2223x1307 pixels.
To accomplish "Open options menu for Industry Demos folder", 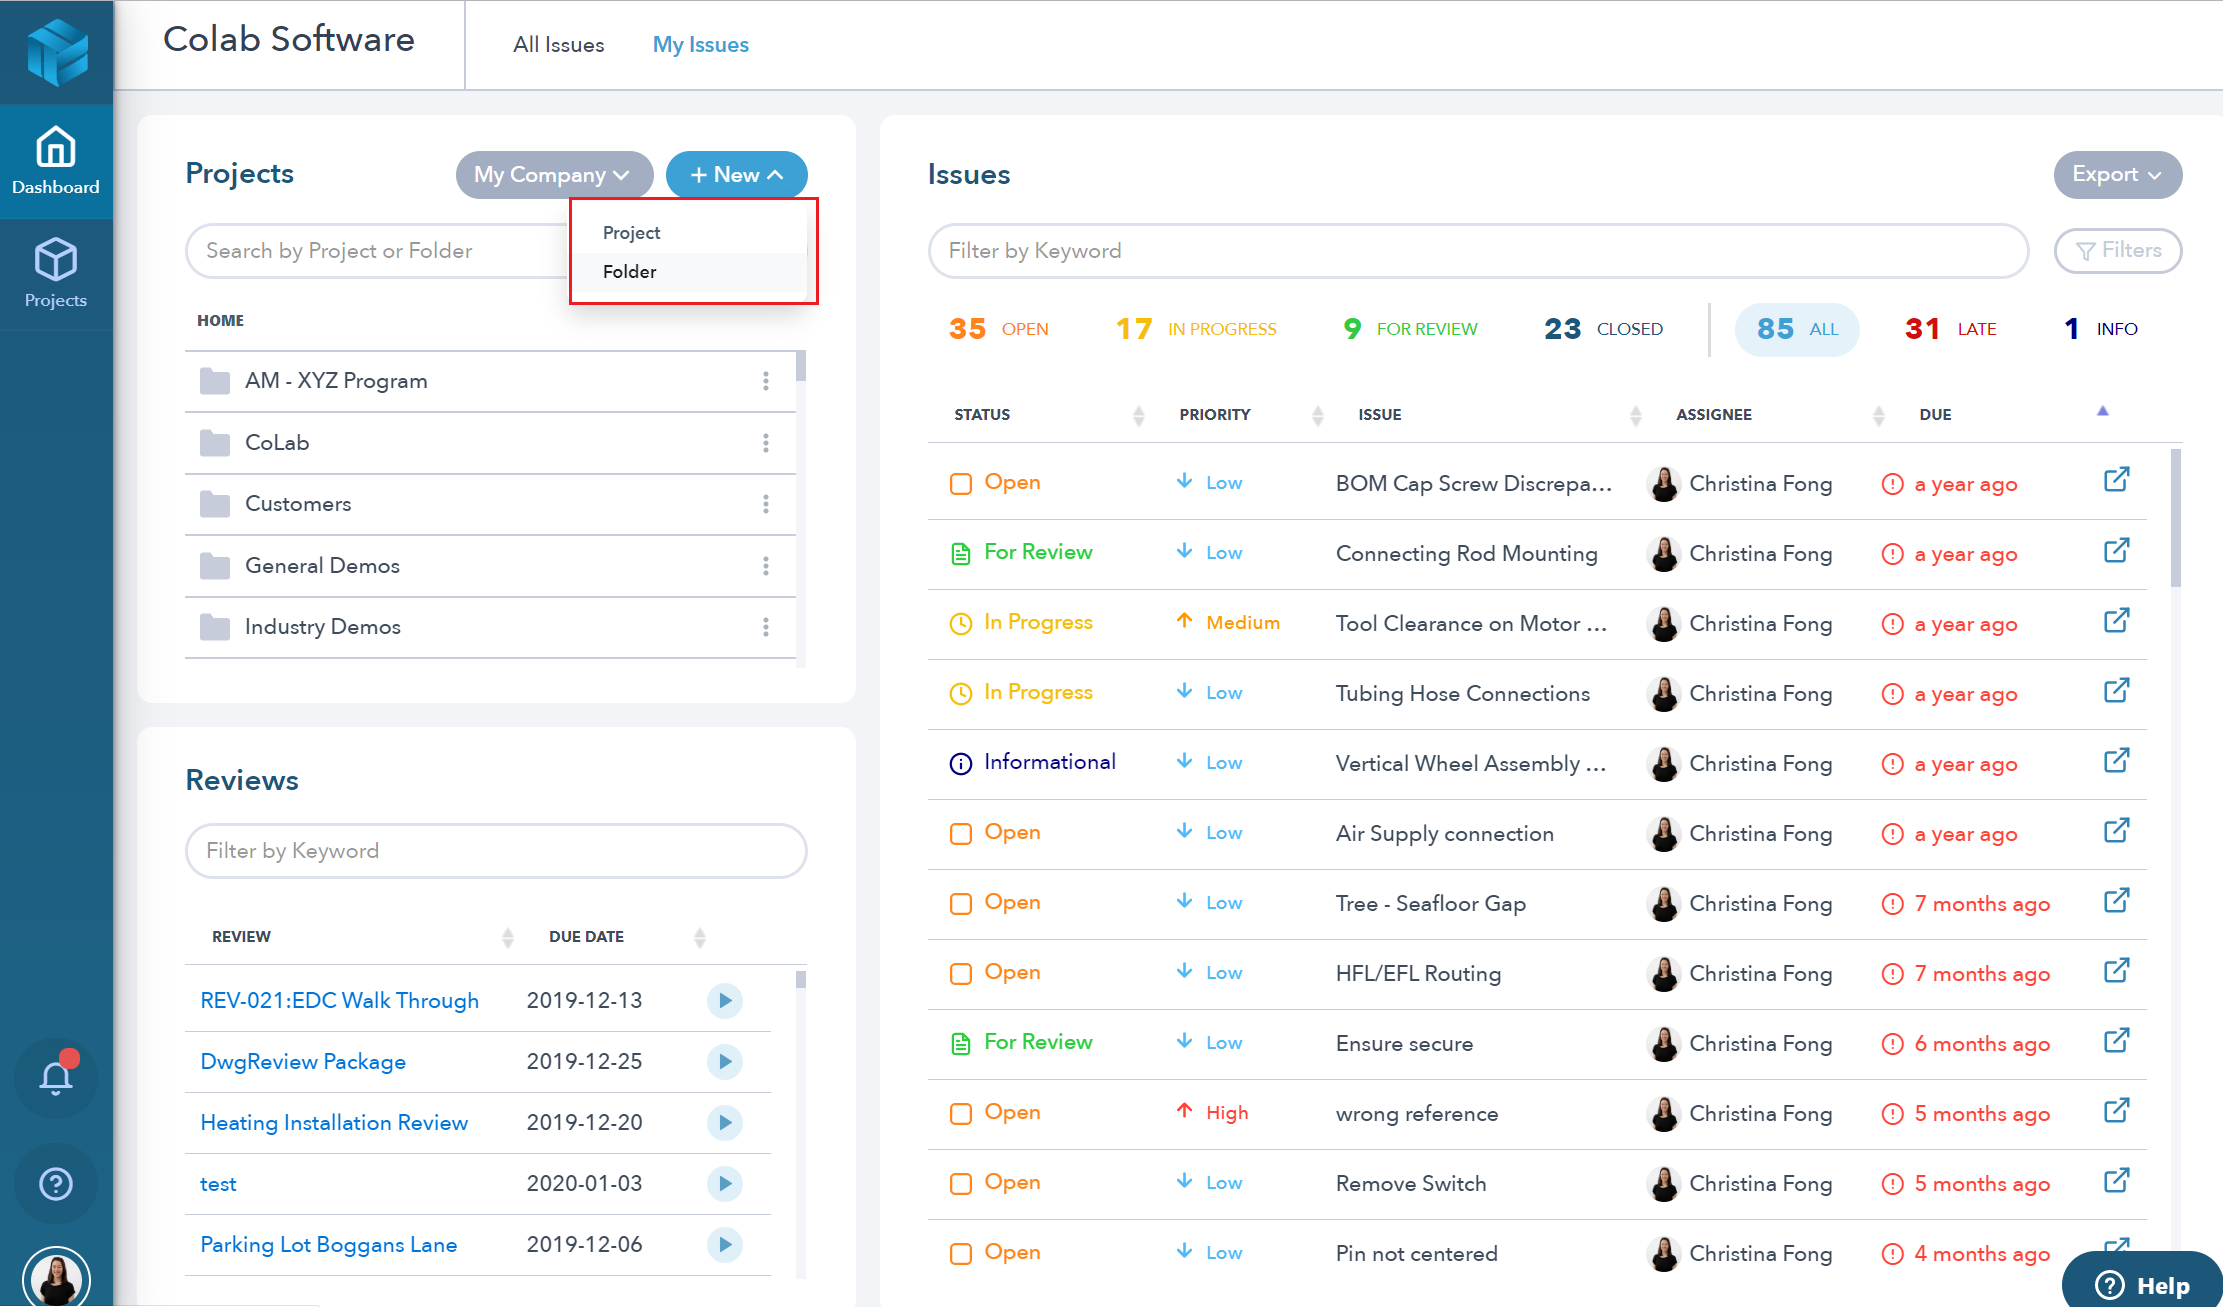I will [766, 627].
